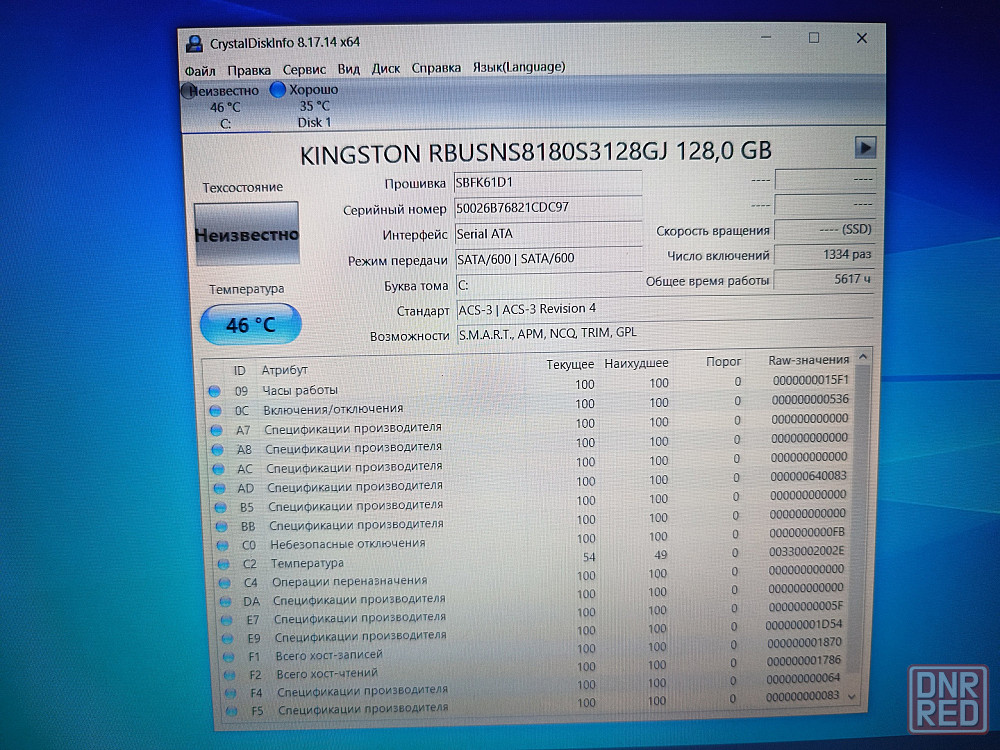Click the scroll-down arrow of SMART list
The image size is (1000, 750).
click(x=853, y=698)
